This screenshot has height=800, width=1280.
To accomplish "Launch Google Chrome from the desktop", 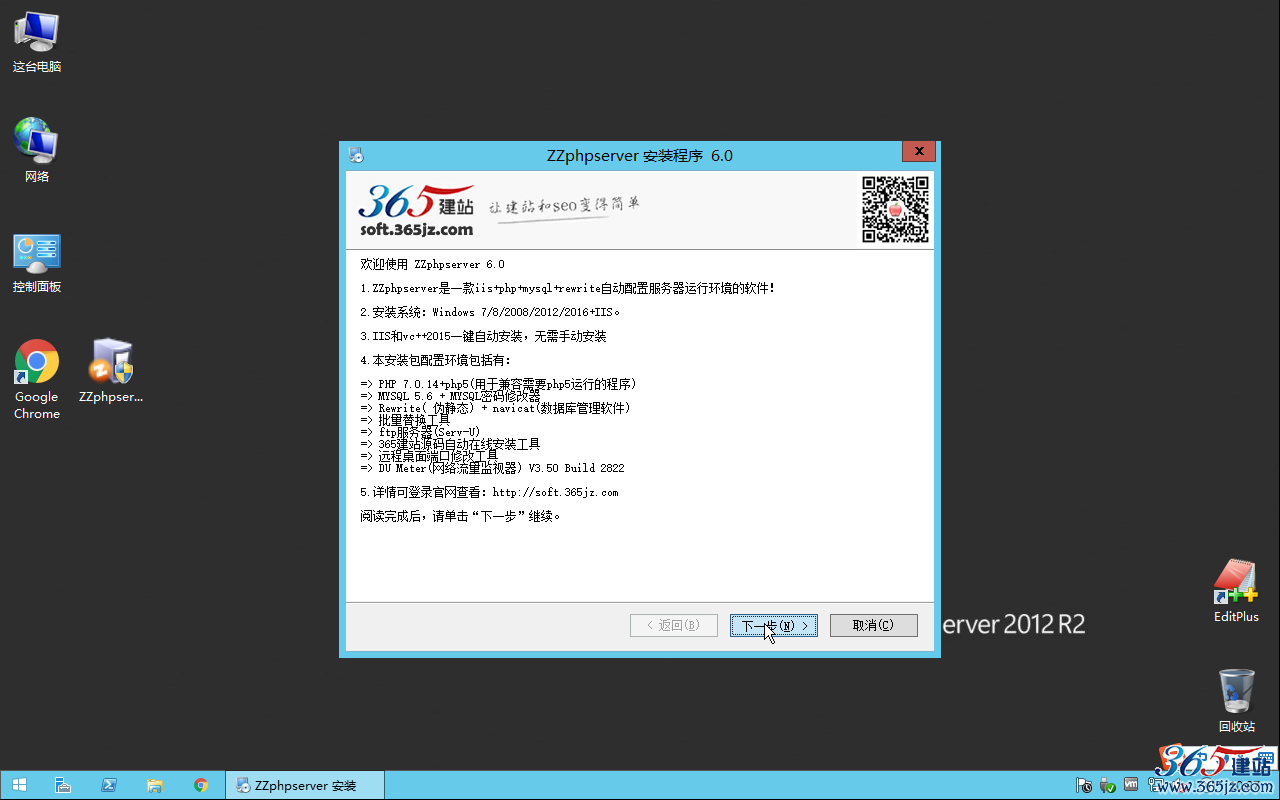I will tap(37, 379).
